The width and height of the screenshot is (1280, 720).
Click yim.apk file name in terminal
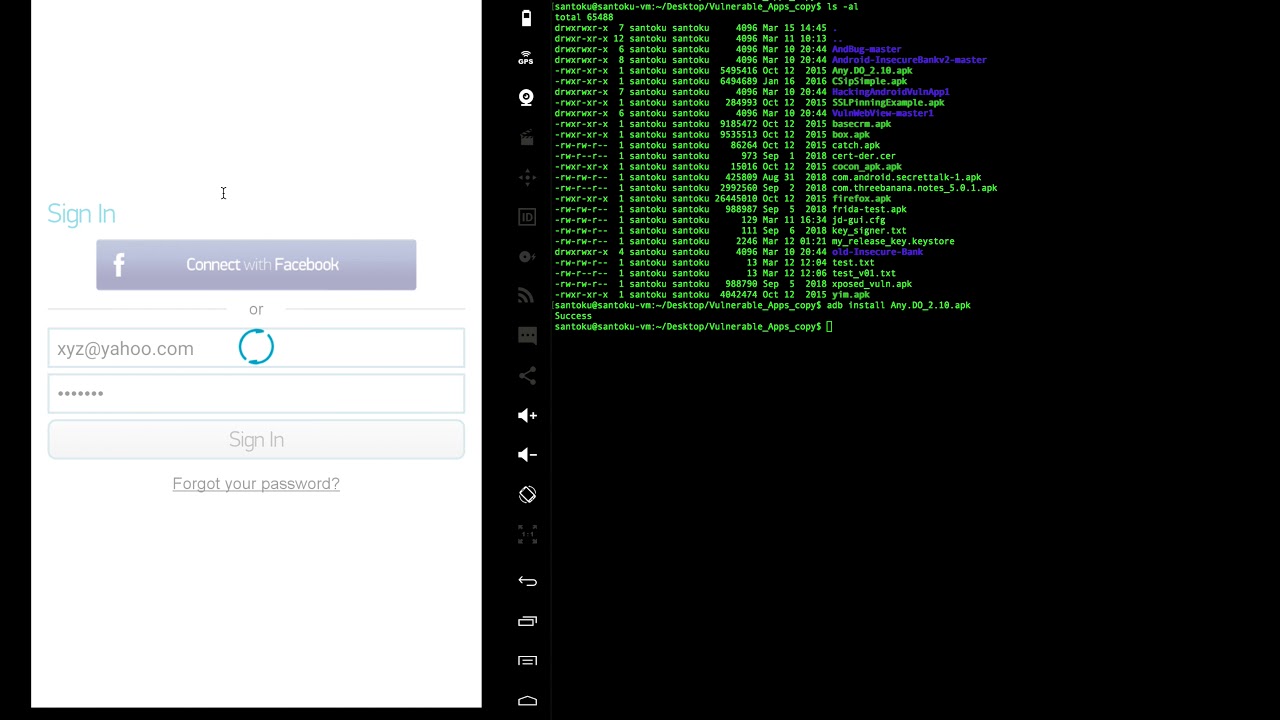(x=851, y=295)
